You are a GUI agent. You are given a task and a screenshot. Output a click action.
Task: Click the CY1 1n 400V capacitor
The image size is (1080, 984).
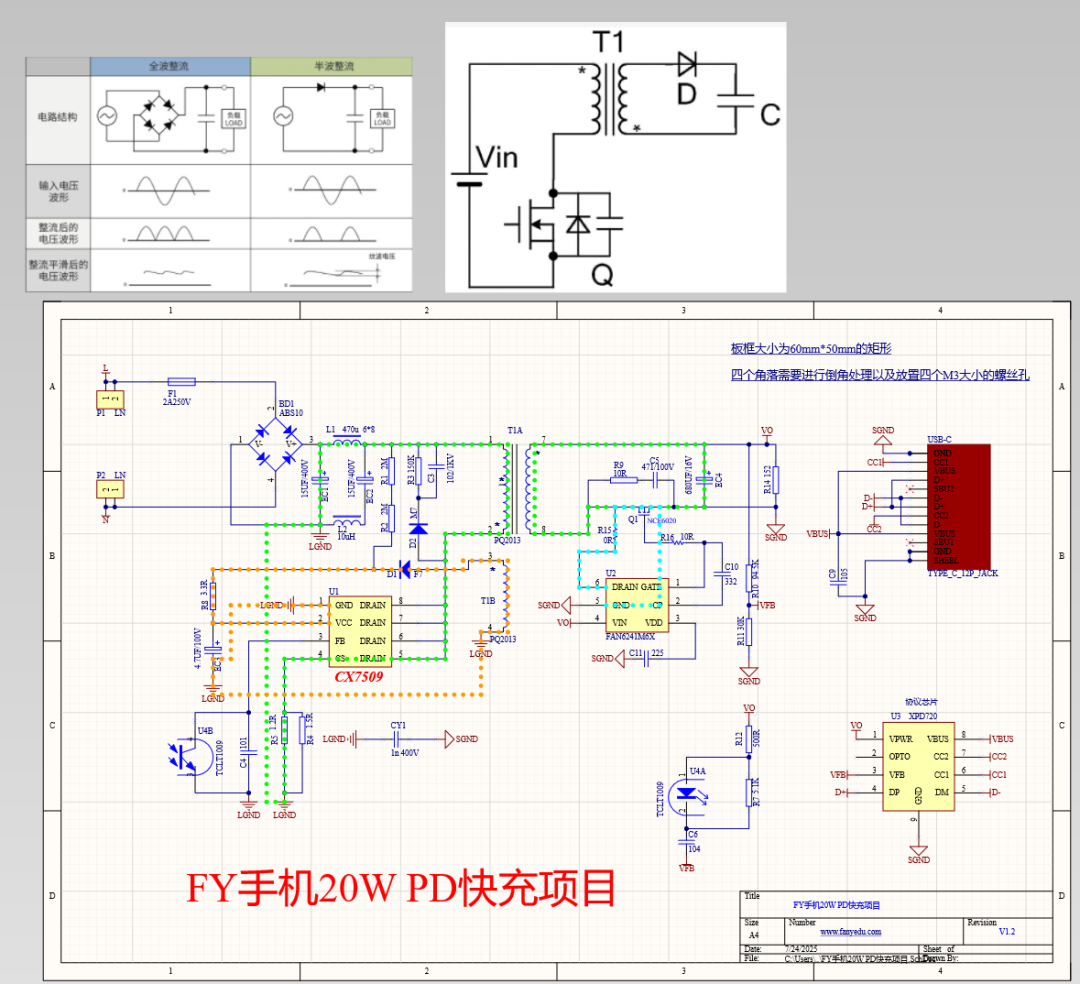(x=398, y=738)
